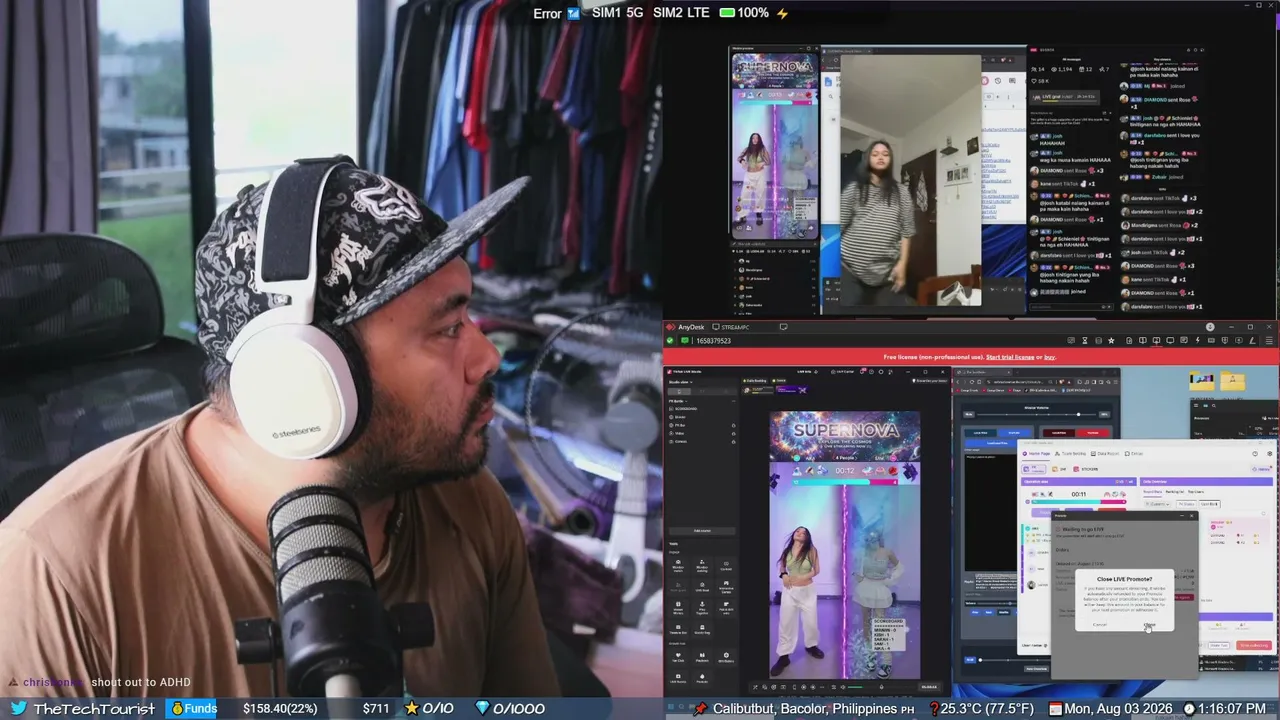Open the Fan Club tool in LIVE Studio
Viewport: 1280px width, 720px height.
(x=679, y=658)
